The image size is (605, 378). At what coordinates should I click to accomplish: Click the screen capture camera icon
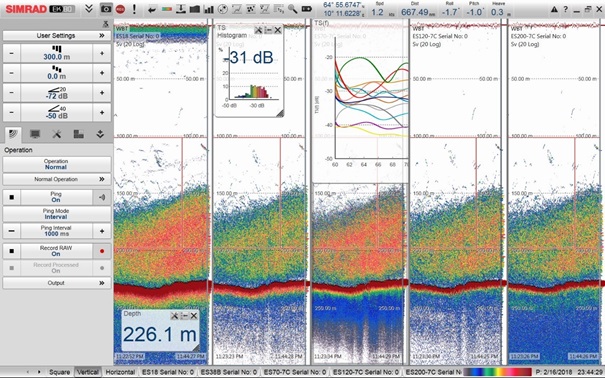coord(106,9)
